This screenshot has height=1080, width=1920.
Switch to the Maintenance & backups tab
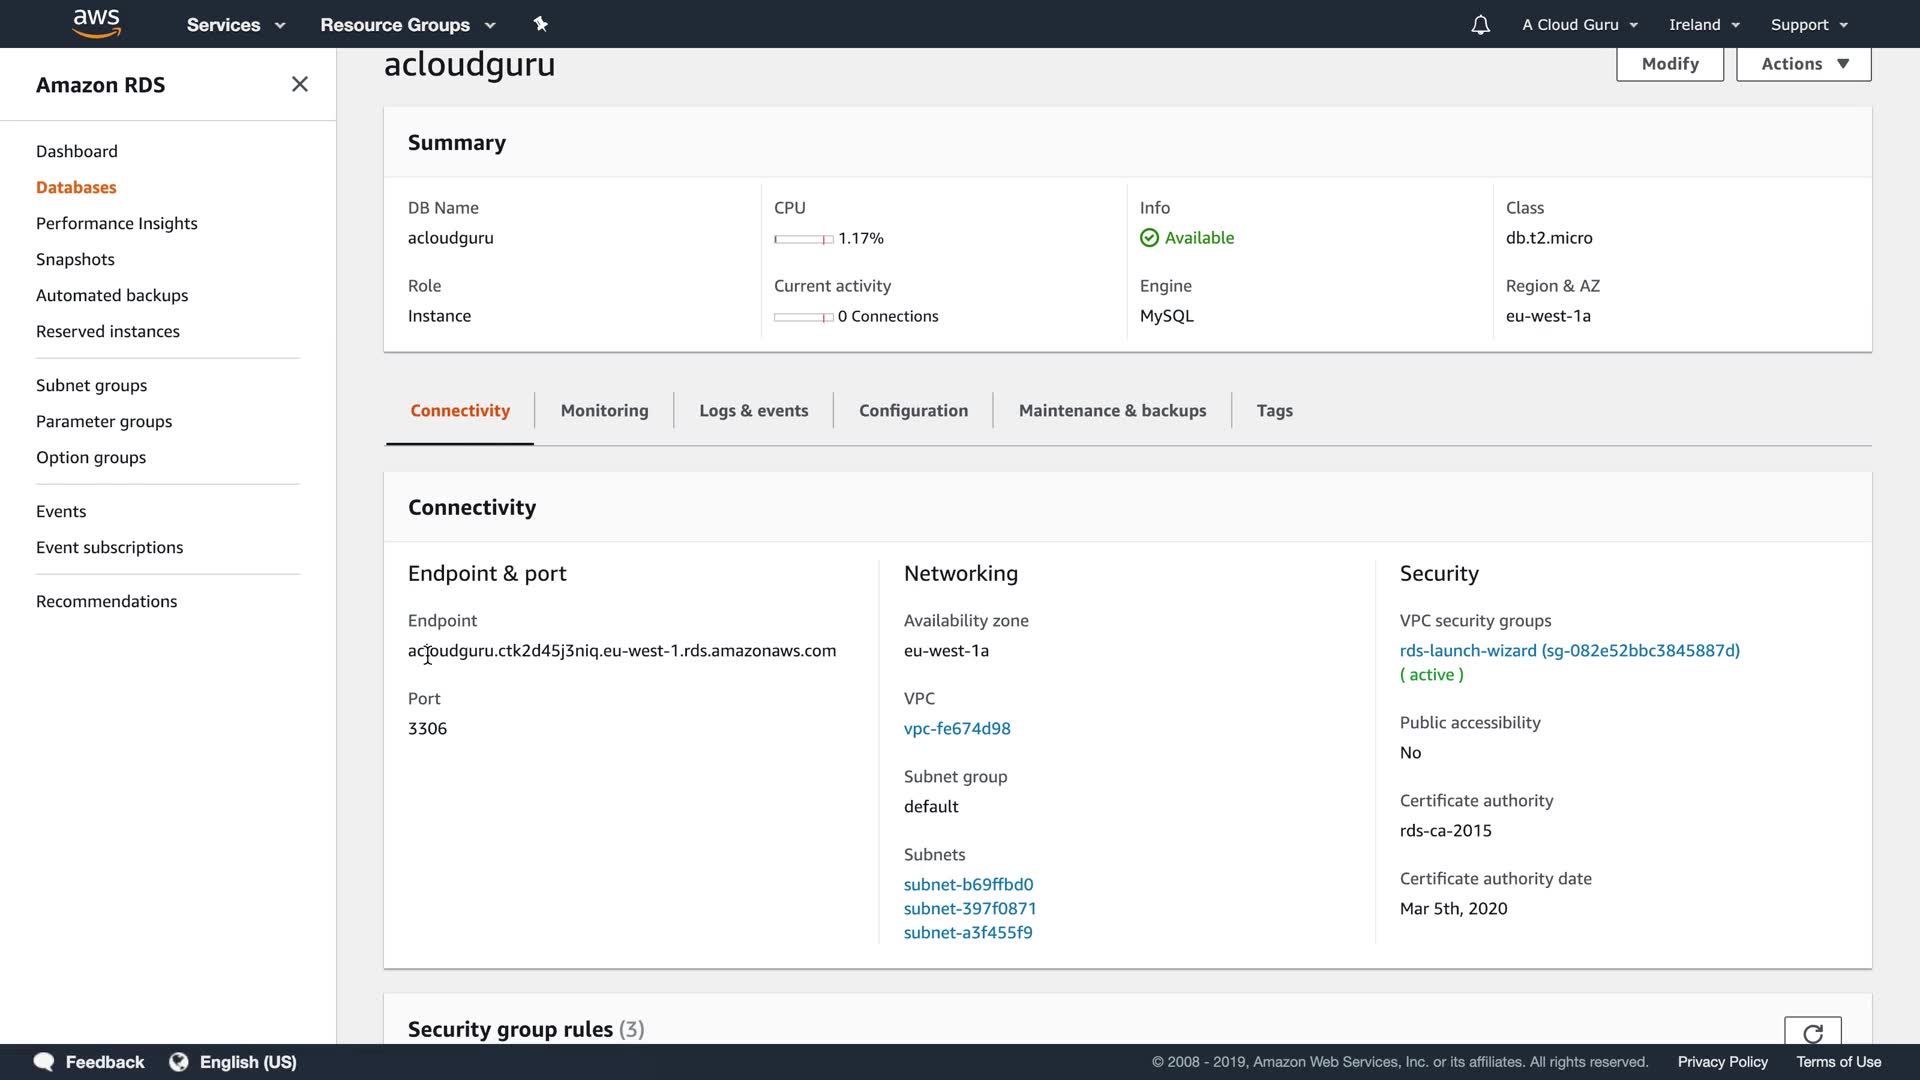(x=1112, y=411)
